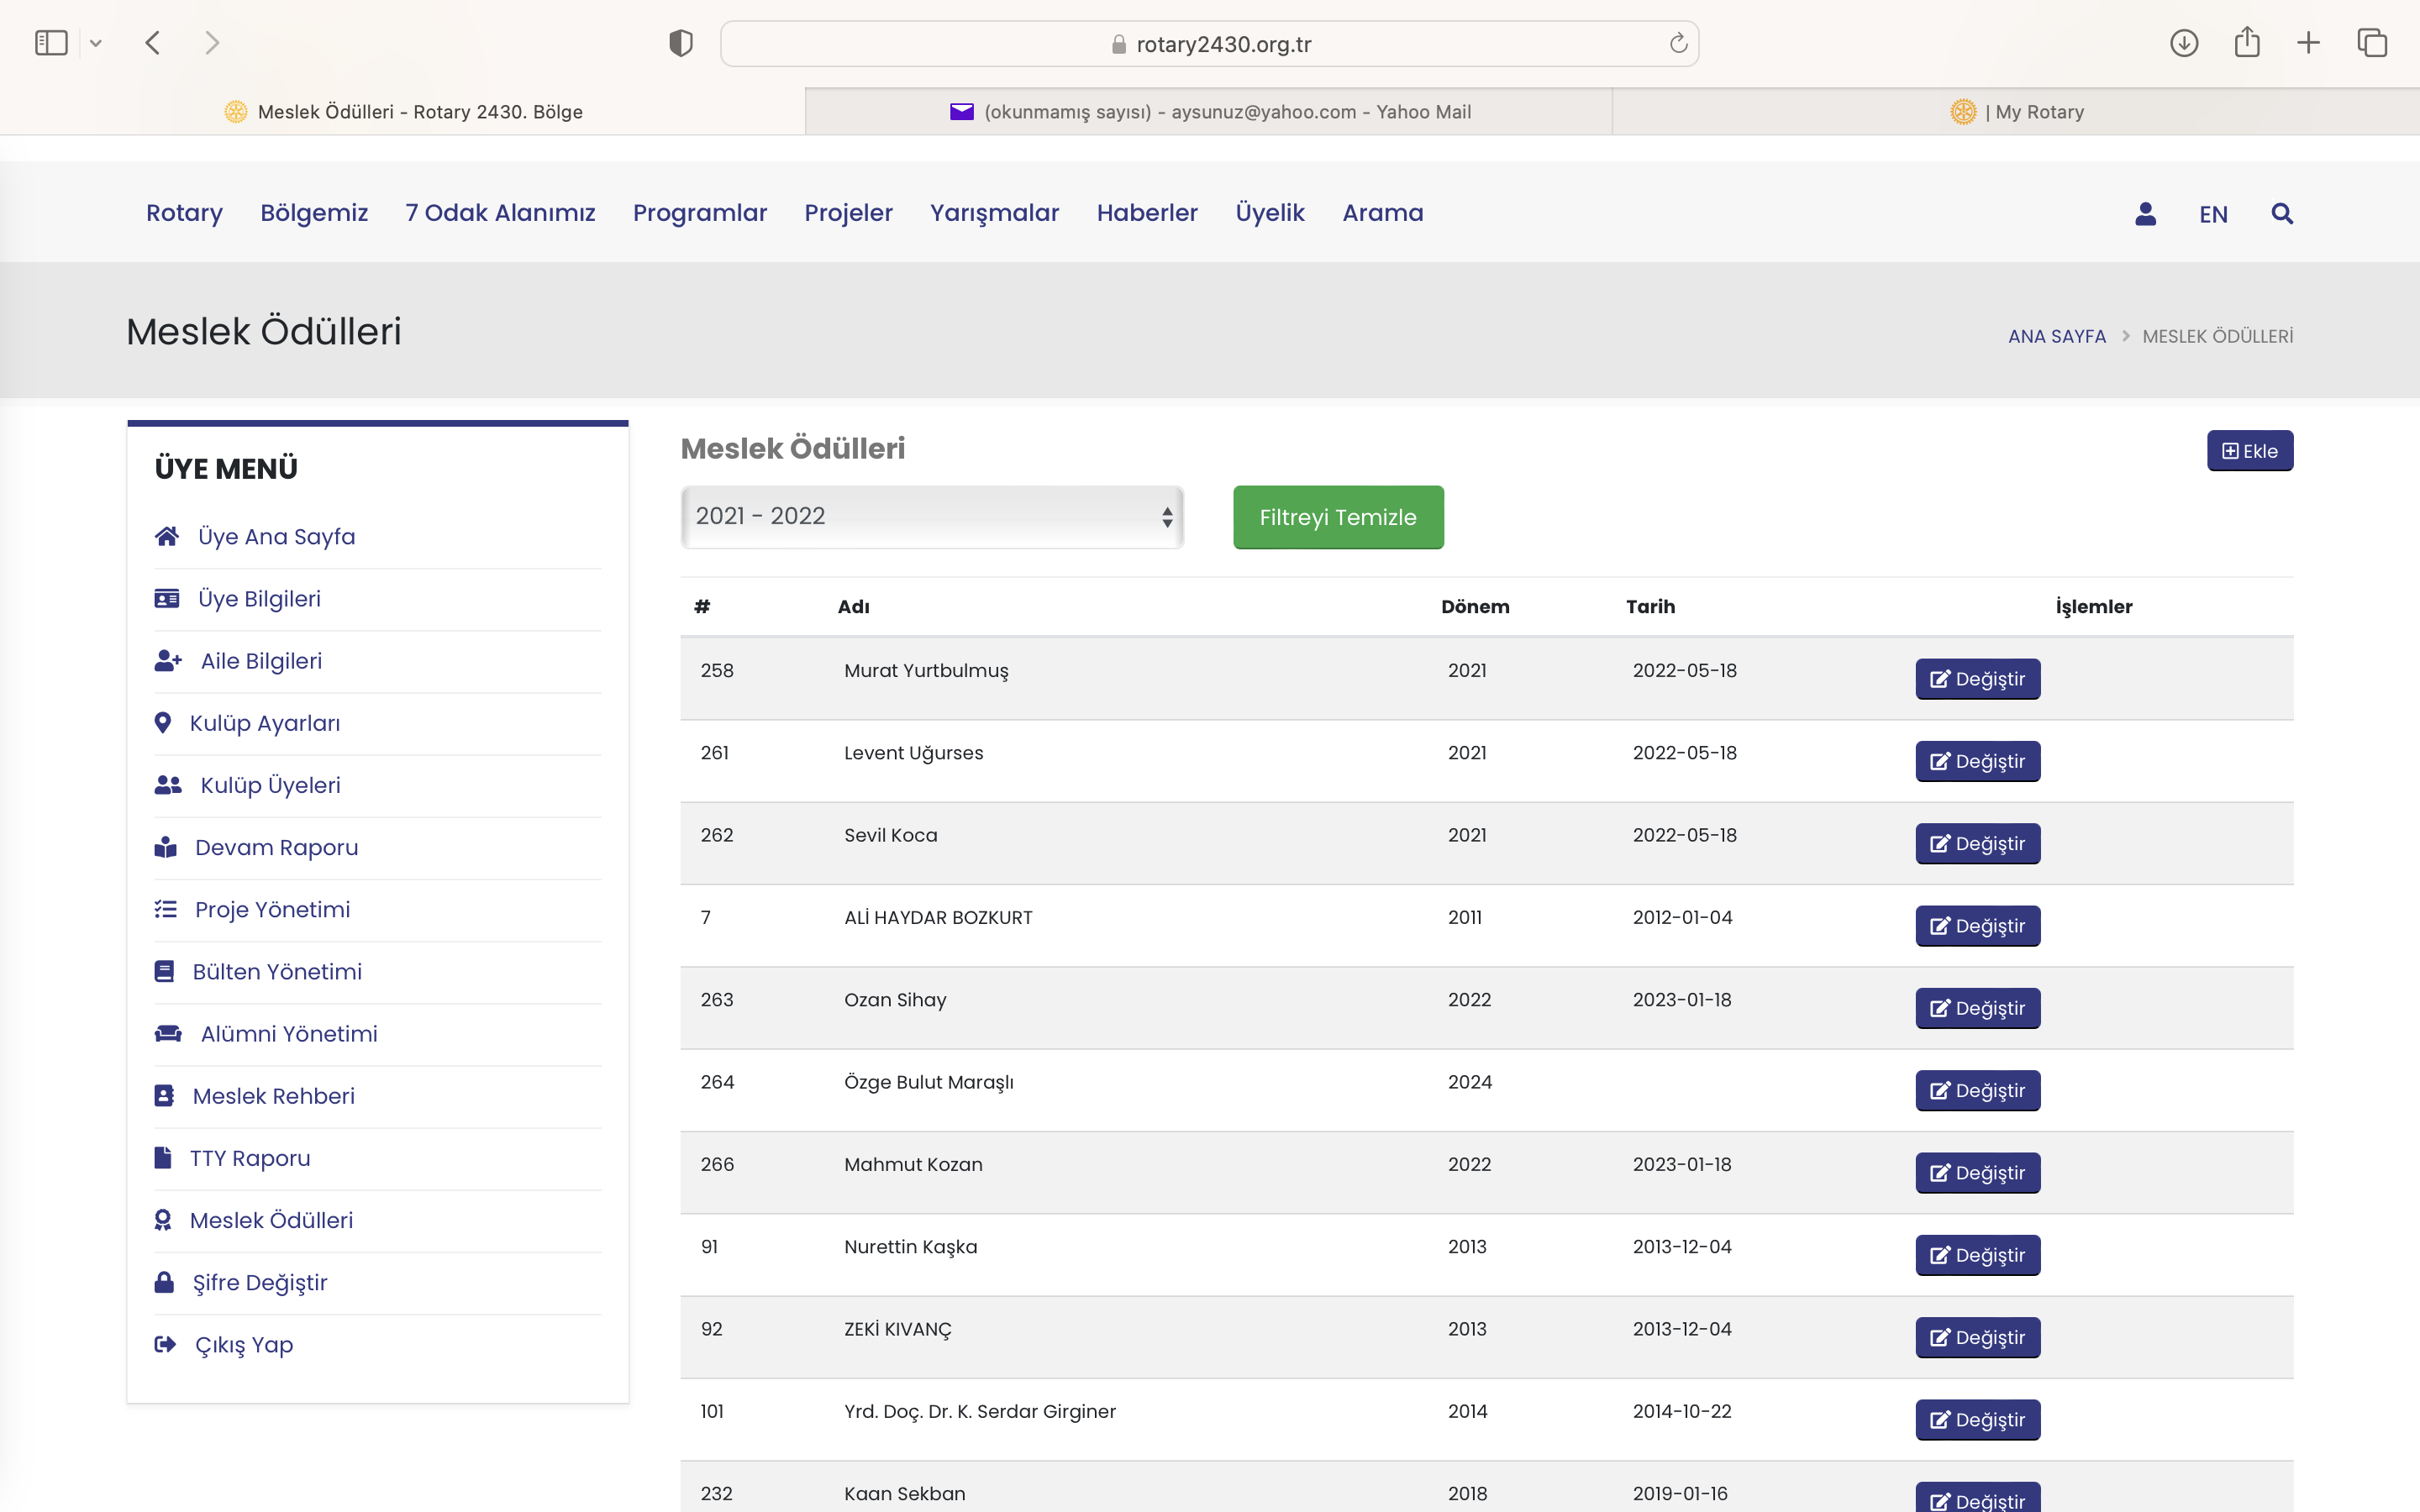Click Değiştir for Sevil Koca
Image resolution: width=2420 pixels, height=1512 pixels.
[1977, 844]
